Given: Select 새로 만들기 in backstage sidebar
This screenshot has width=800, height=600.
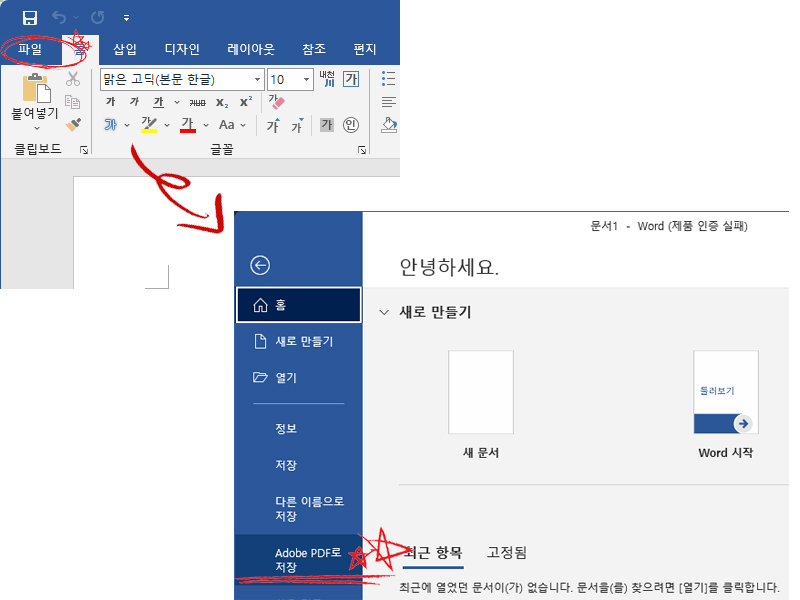Looking at the screenshot, I should (x=299, y=341).
